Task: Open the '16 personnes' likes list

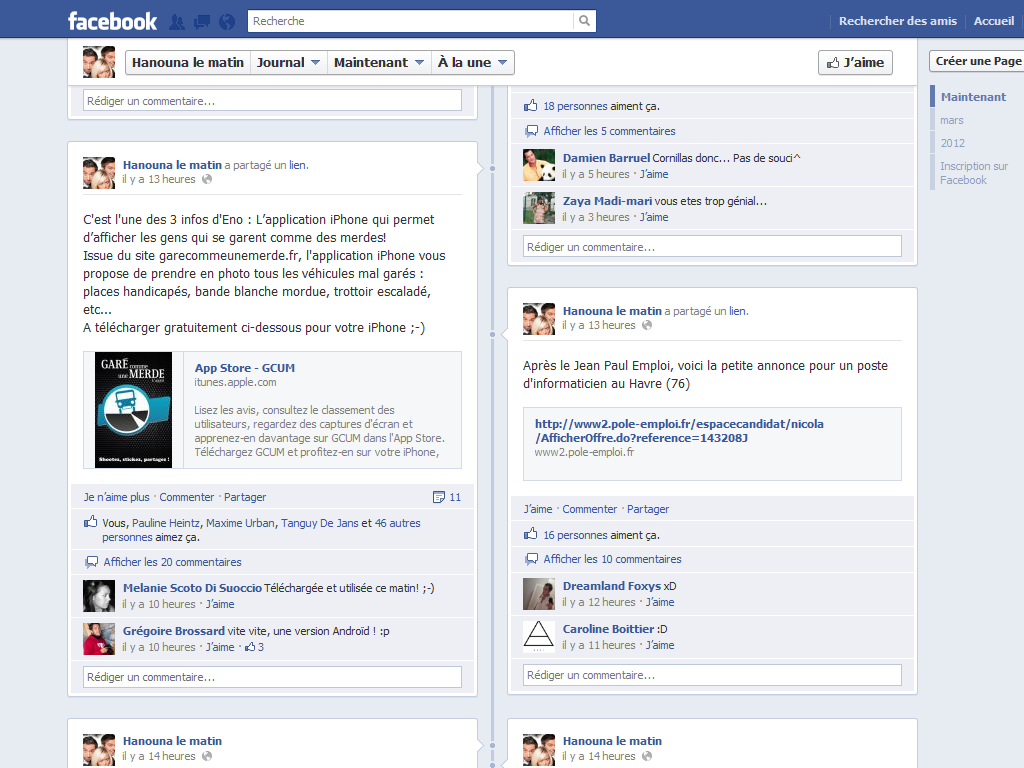Action: coord(575,535)
